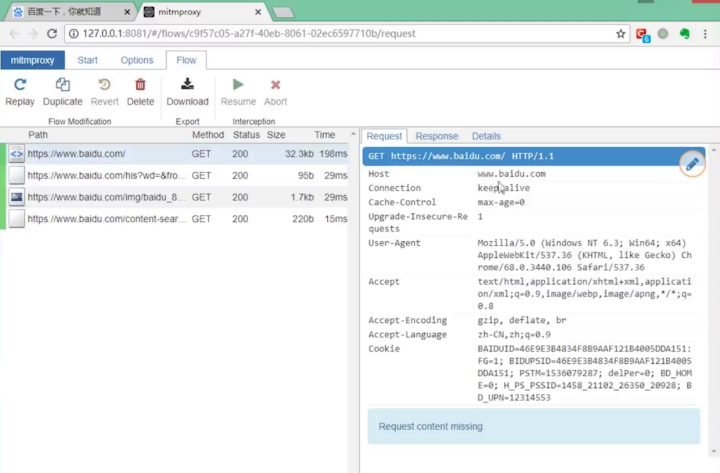Sort flows by Path column
The height and width of the screenshot is (473, 720).
[x=38, y=135]
